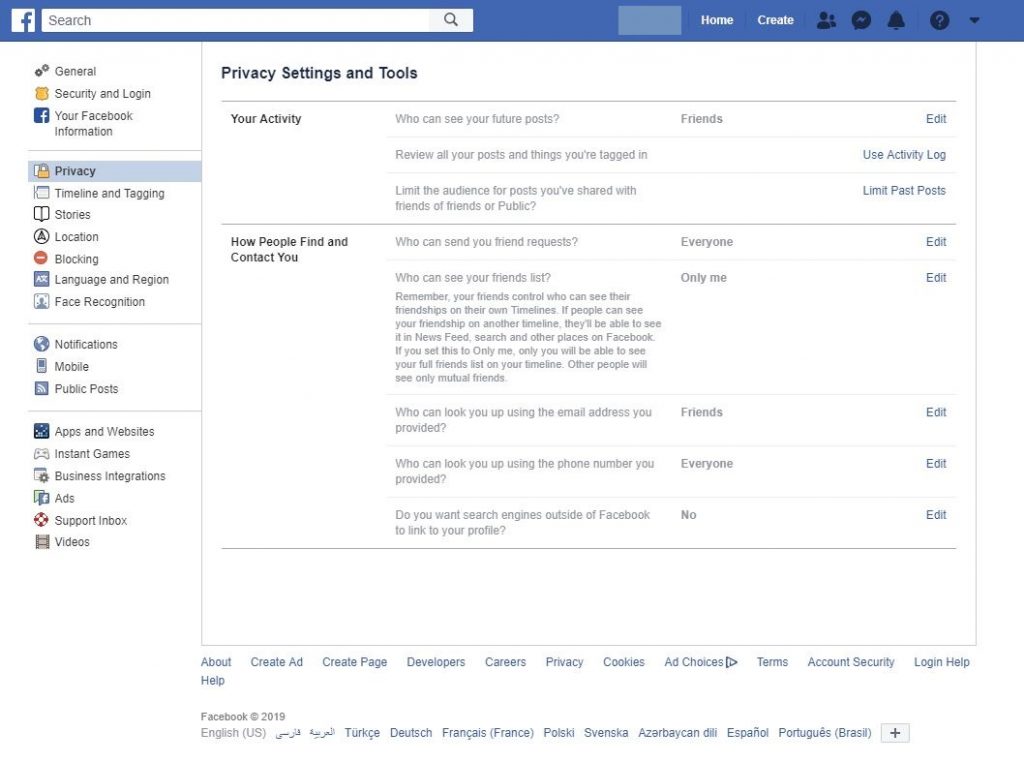Screen dimensions: 1024x763
Task: Edit who can see future posts
Action: pos(936,119)
